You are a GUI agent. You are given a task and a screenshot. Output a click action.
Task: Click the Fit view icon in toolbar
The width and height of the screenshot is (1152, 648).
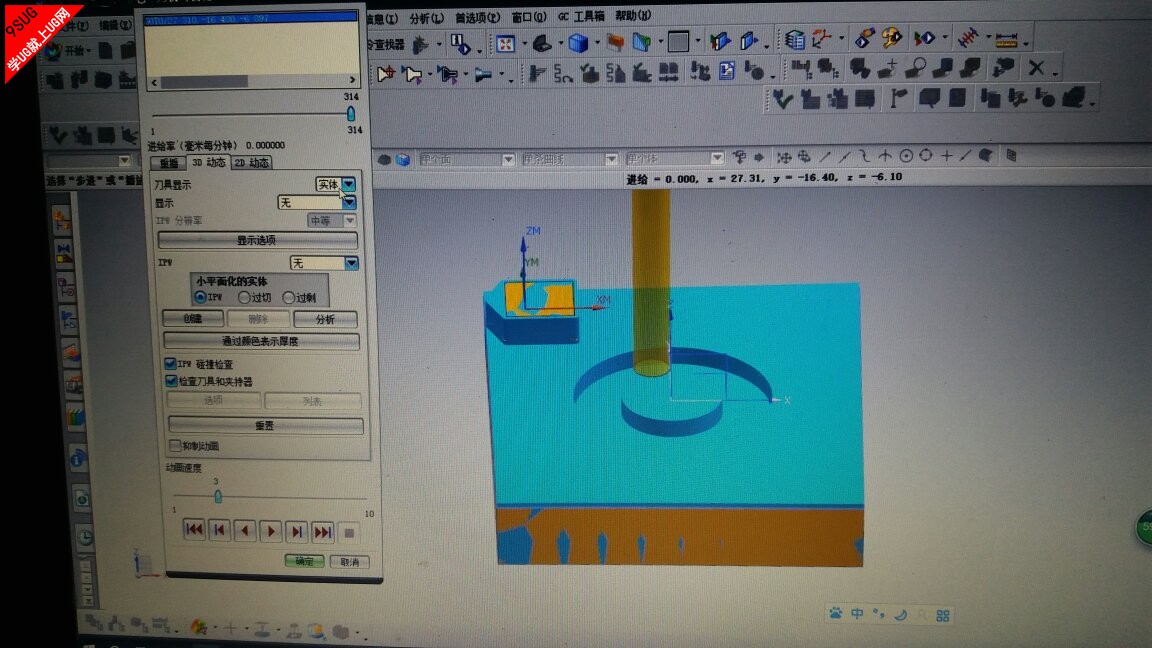tap(505, 44)
